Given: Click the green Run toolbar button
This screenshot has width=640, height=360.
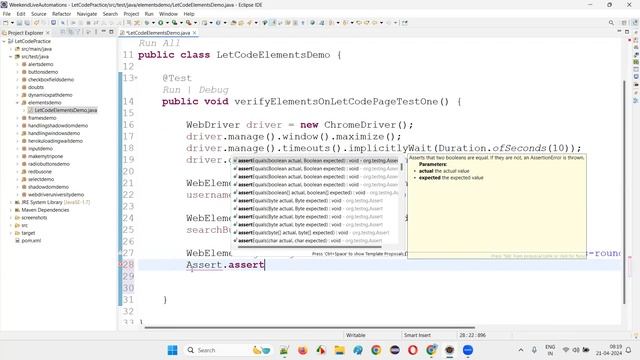Looking at the screenshot, I should tap(161, 23).
